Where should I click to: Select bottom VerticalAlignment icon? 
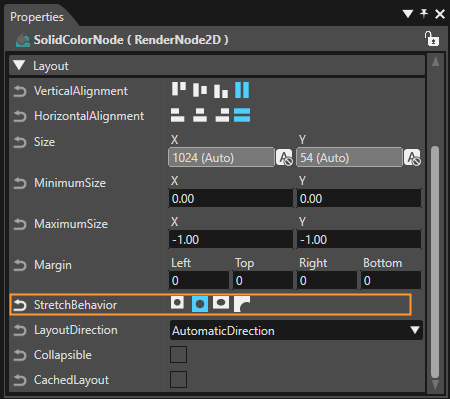pyautogui.click(x=221, y=91)
